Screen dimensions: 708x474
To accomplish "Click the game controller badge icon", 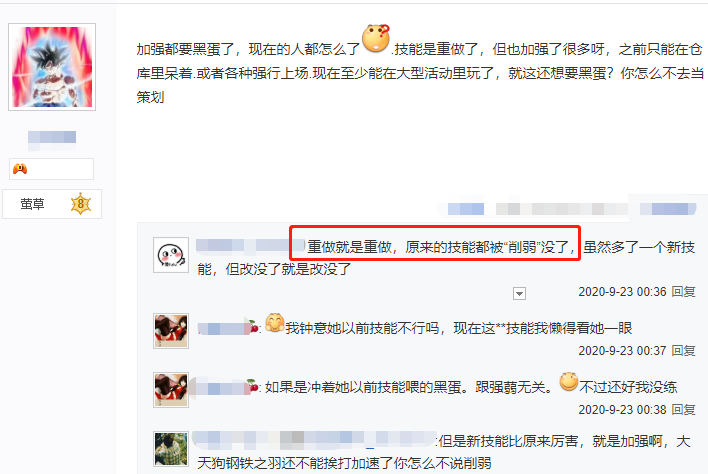I will (x=20, y=169).
